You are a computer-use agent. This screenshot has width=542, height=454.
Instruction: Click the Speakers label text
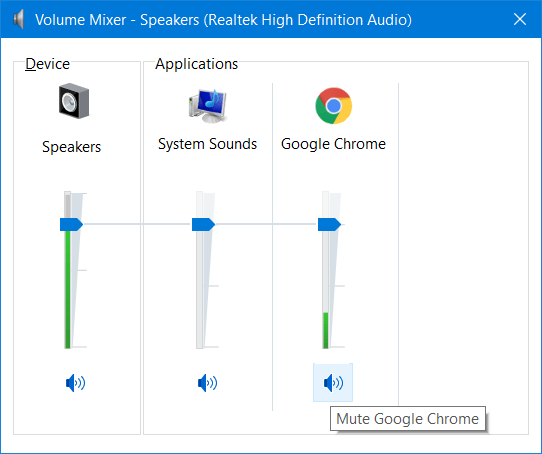click(x=72, y=147)
